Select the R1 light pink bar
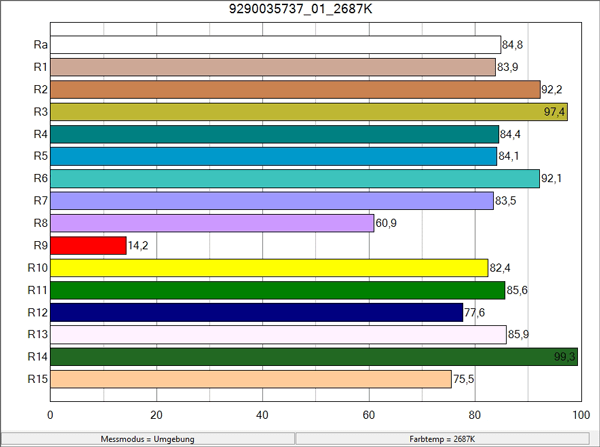This screenshot has height=447, width=600. point(273,67)
